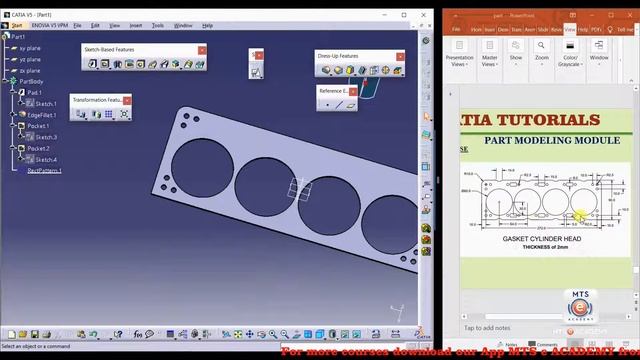The width and height of the screenshot is (640, 360).
Task: Open the Show dropdown in PowerPoint ribbon
Action: point(516,54)
